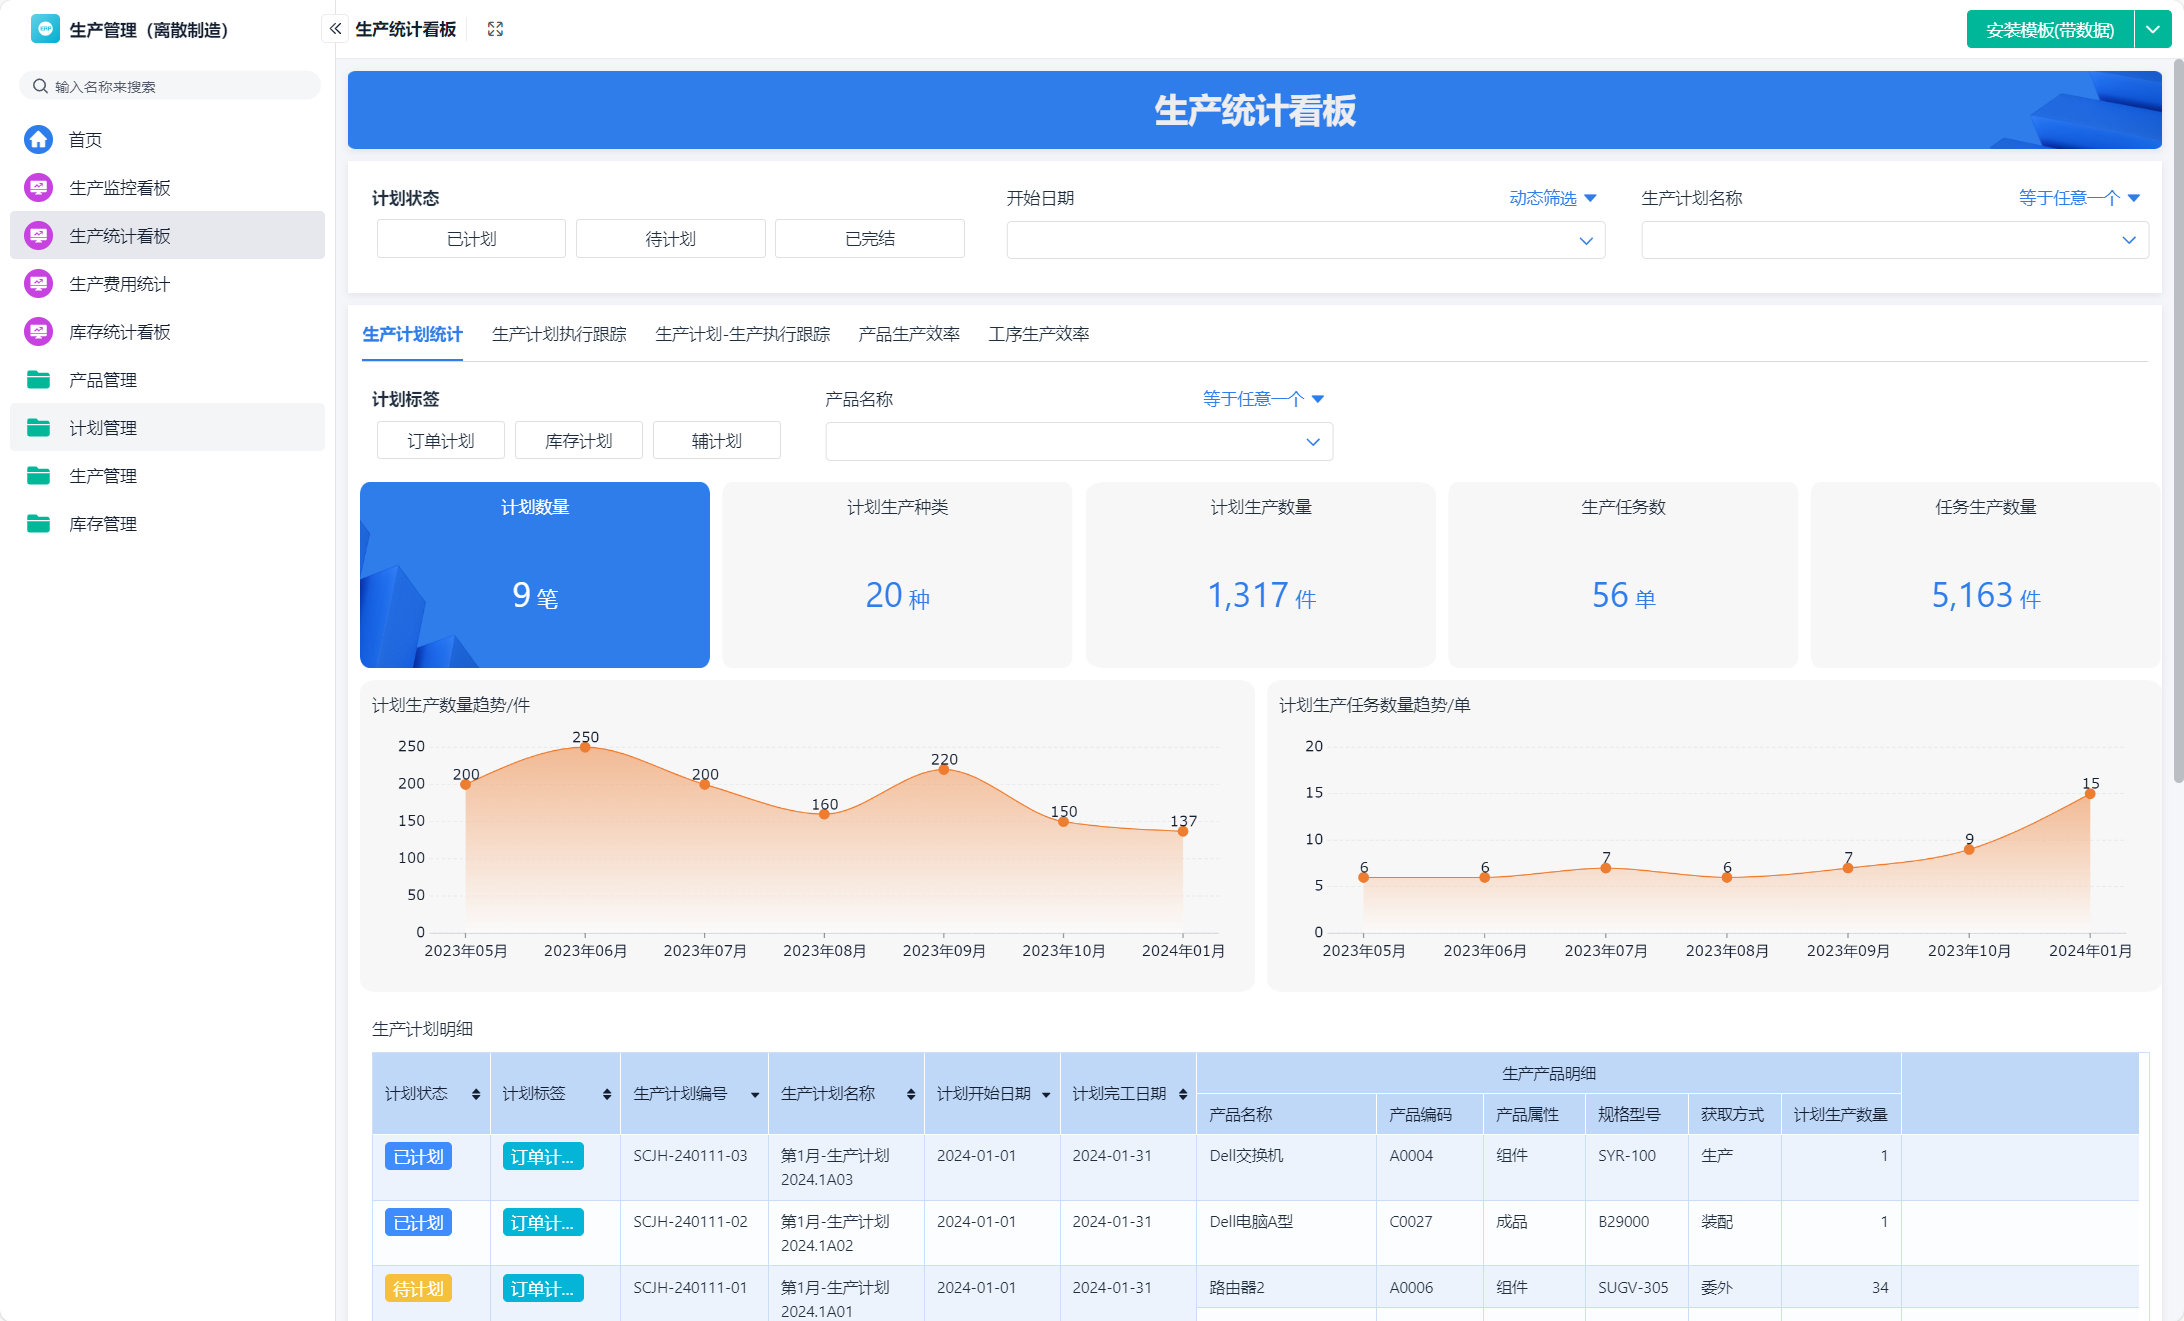Image resolution: width=2184 pixels, height=1321 pixels.
Task: Toggle the 待计划 status filter
Action: [x=670, y=239]
